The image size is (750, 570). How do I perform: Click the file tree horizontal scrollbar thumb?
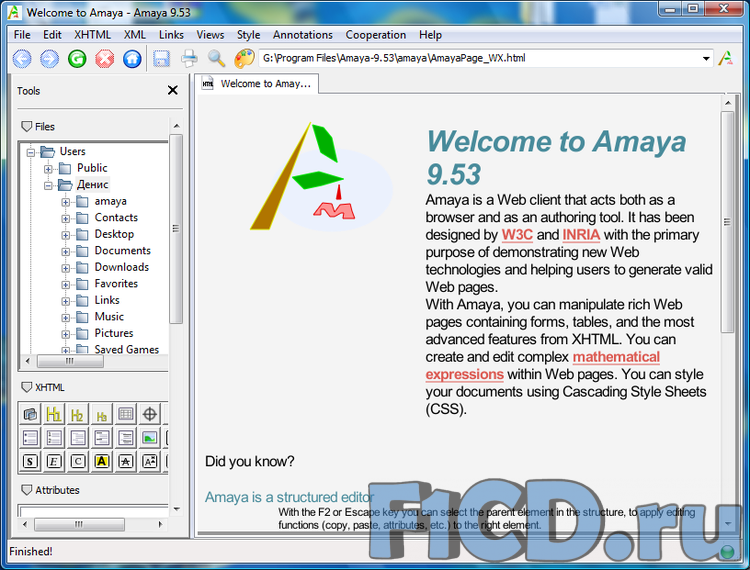click(x=70, y=361)
